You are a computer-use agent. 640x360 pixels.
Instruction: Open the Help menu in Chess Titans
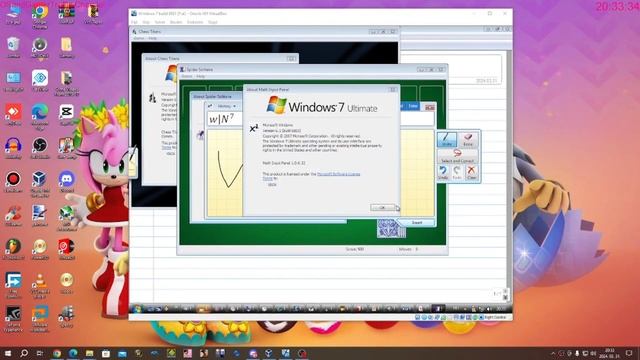click(x=152, y=38)
